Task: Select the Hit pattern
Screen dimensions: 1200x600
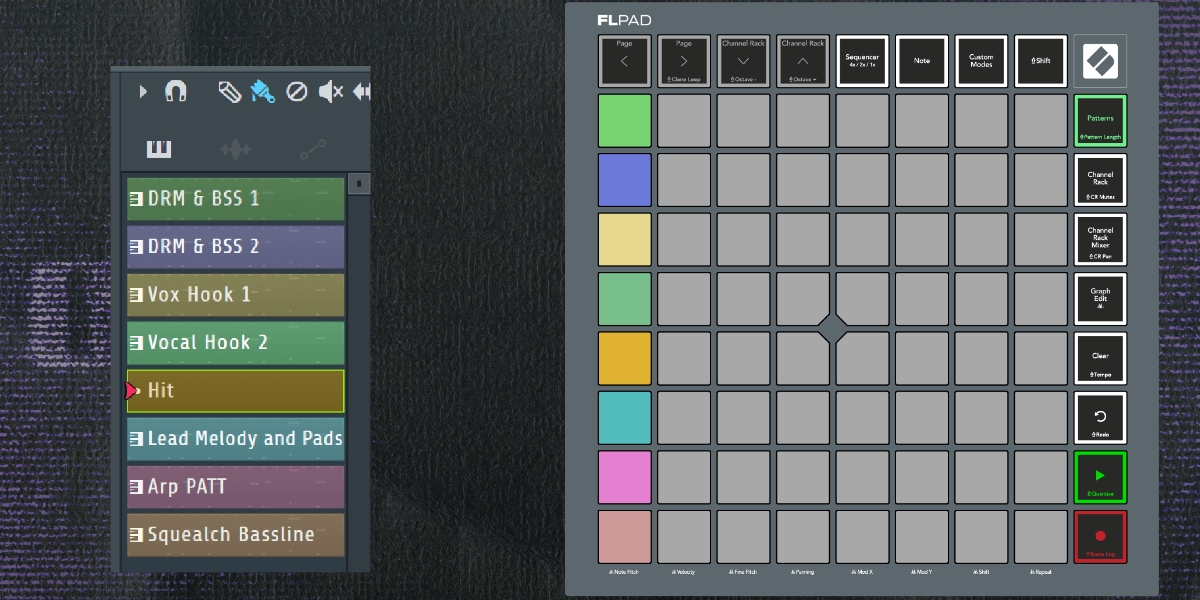Action: 236,391
